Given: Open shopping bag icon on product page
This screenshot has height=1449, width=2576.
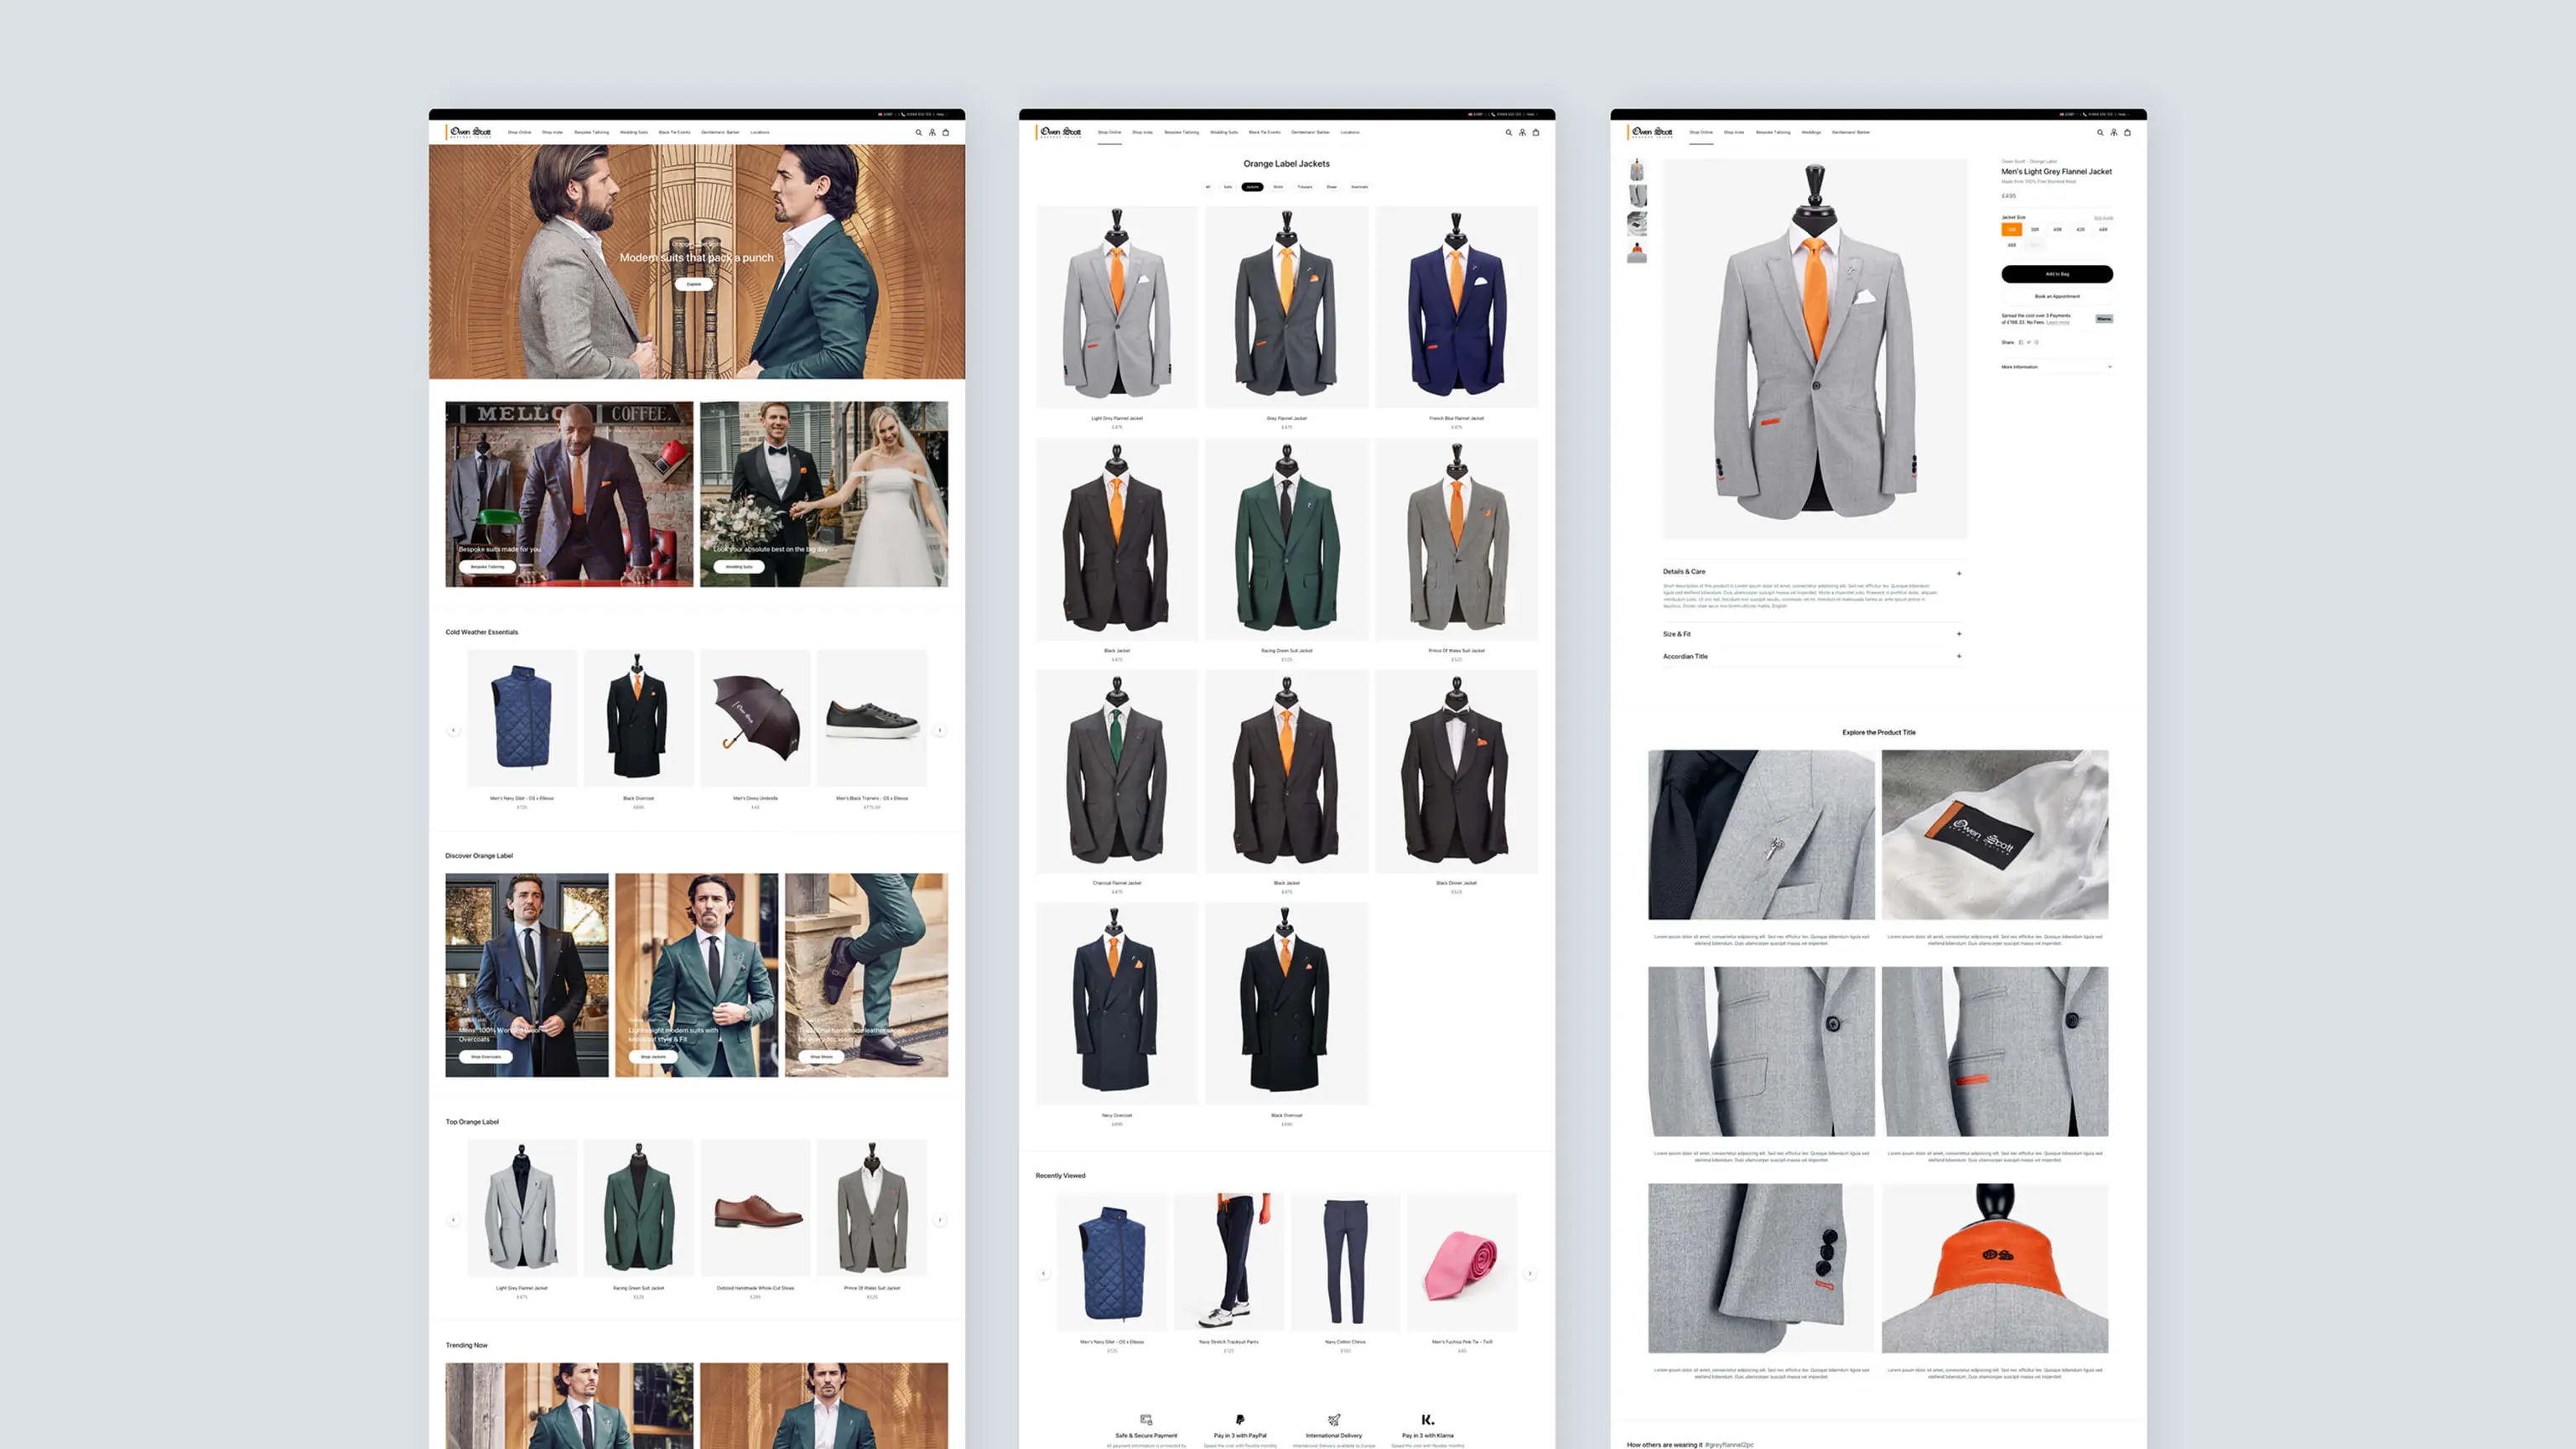Looking at the screenshot, I should click(2127, 132).
